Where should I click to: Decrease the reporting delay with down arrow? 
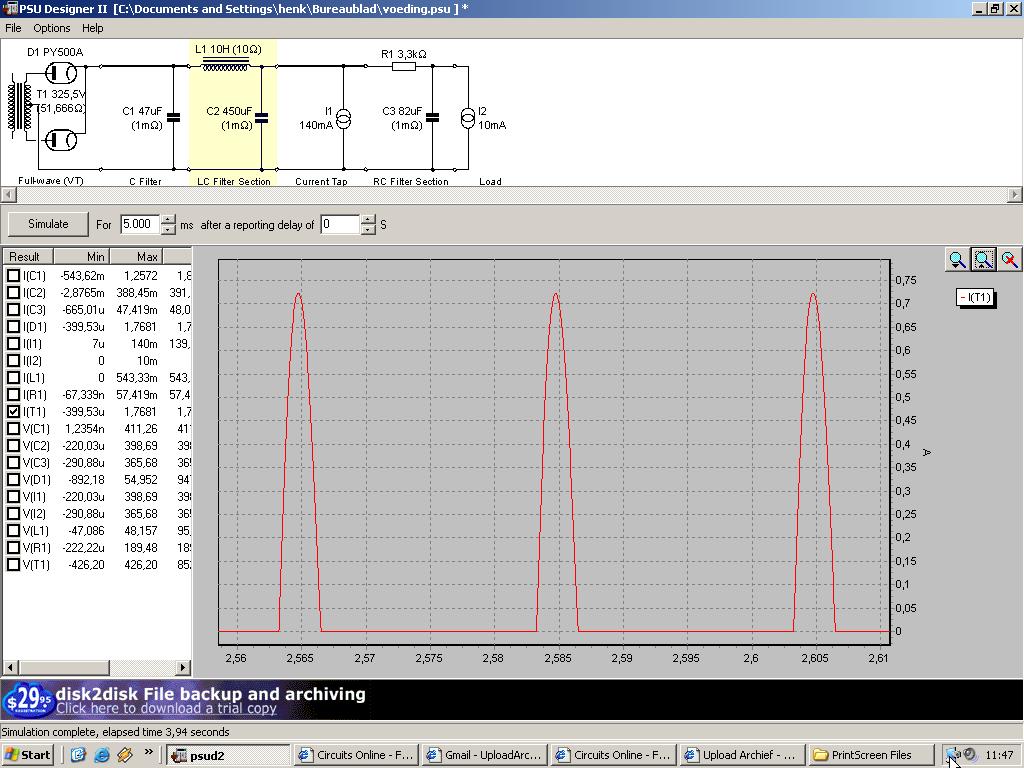368,230
